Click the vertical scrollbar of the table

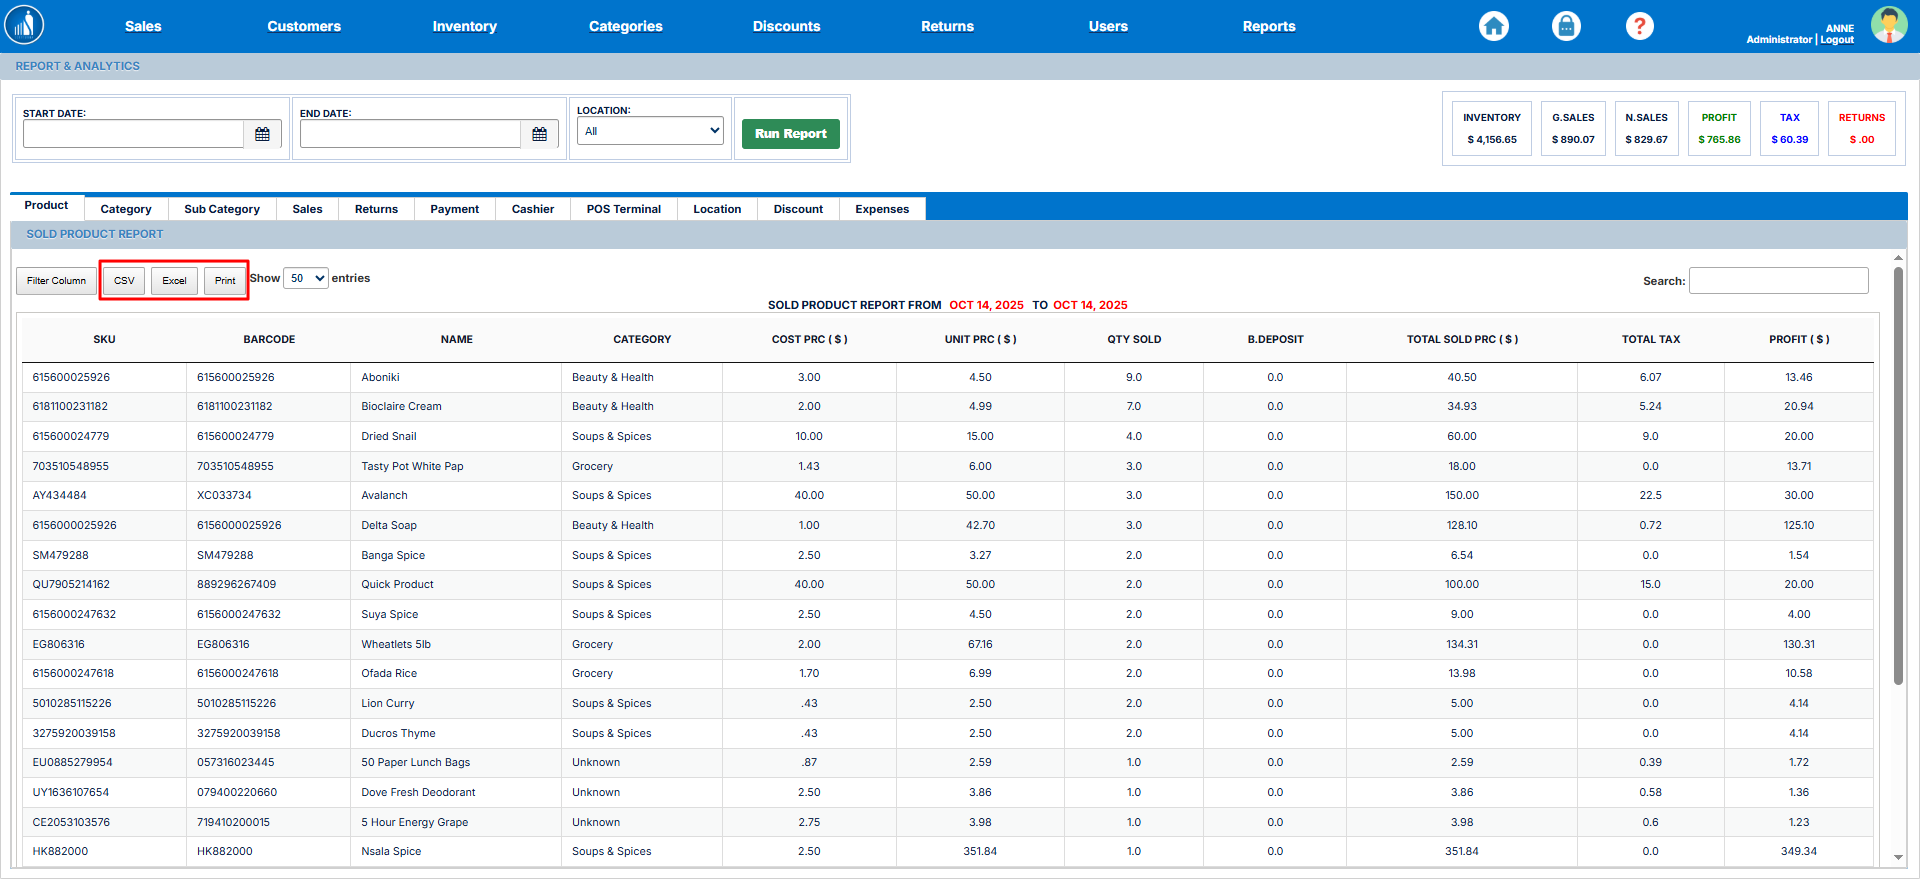coord(1898,475)
